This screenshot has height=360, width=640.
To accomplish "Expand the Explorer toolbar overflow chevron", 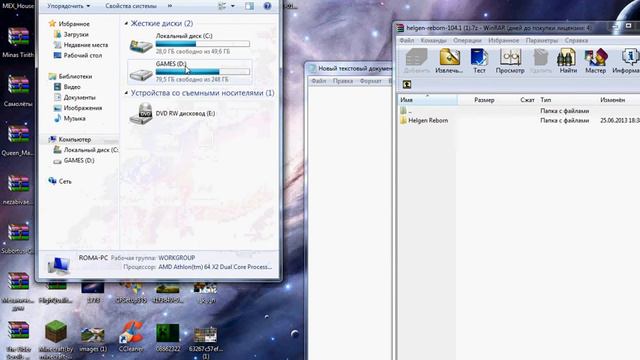I will click(170, 6).
